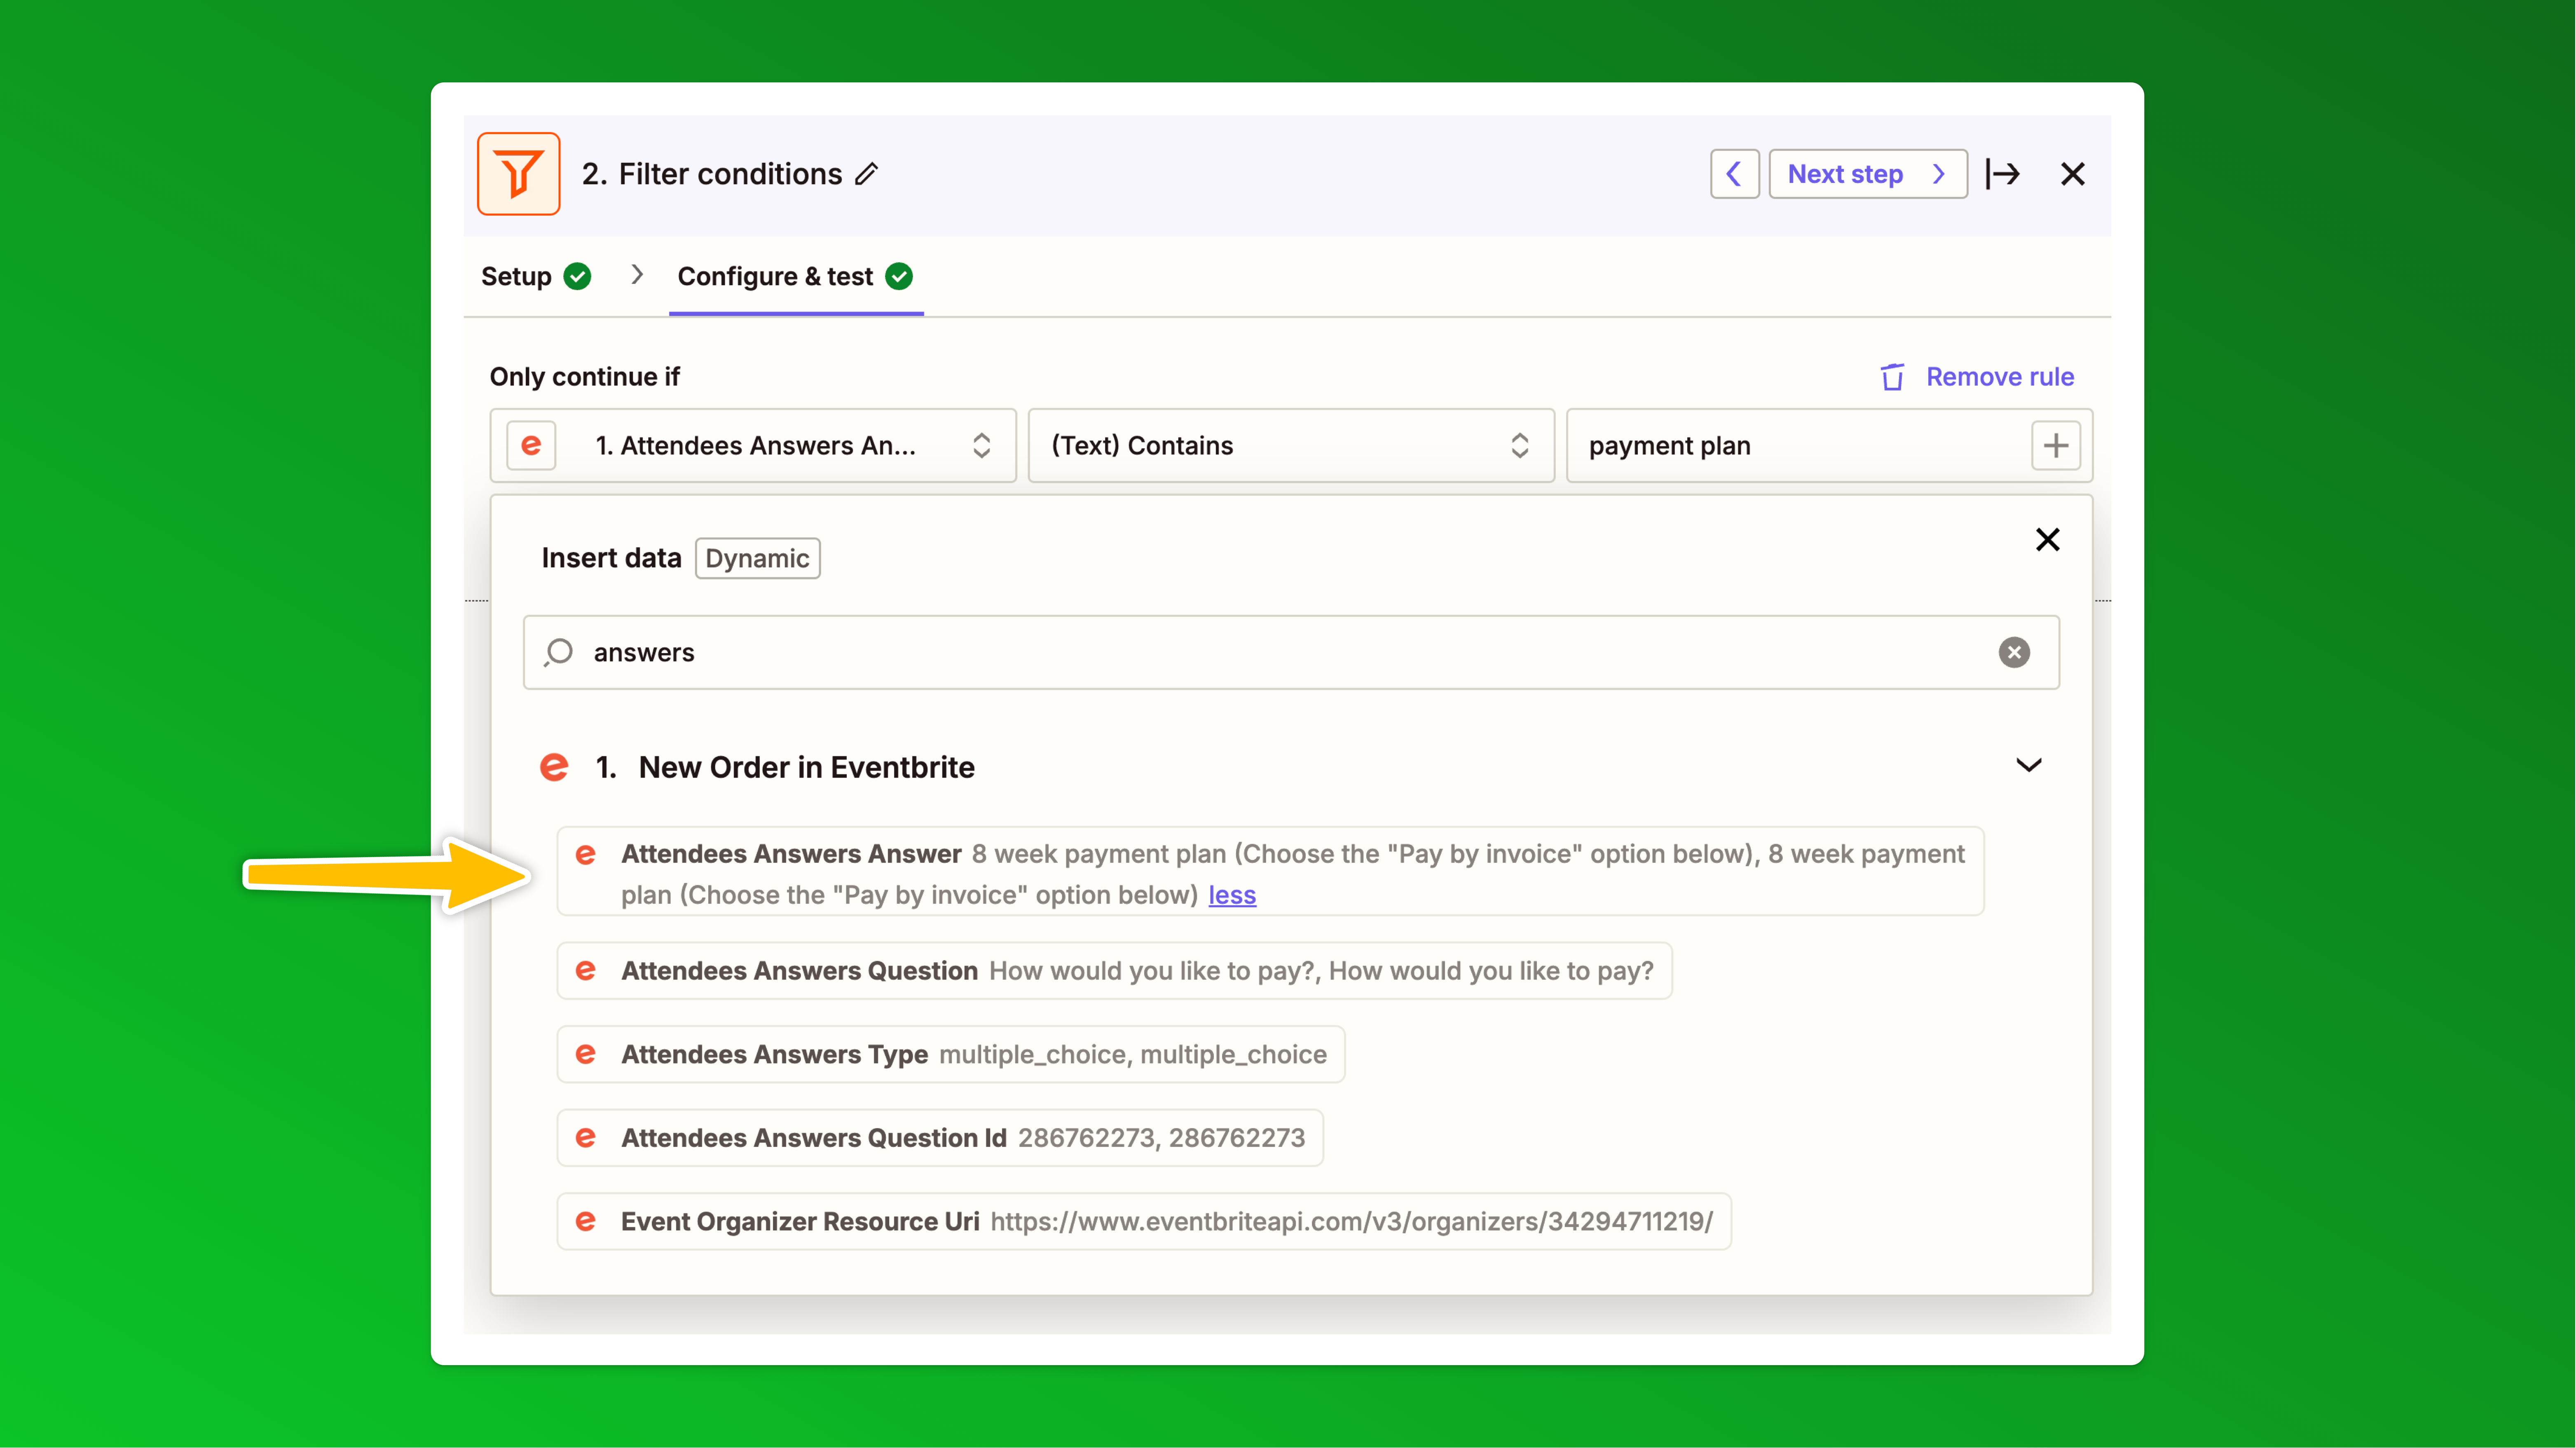The width and height of the screenshot is (2576, 1448).
Task: Open the Attendees Answers field dropdown
Action: coord(753,445)
